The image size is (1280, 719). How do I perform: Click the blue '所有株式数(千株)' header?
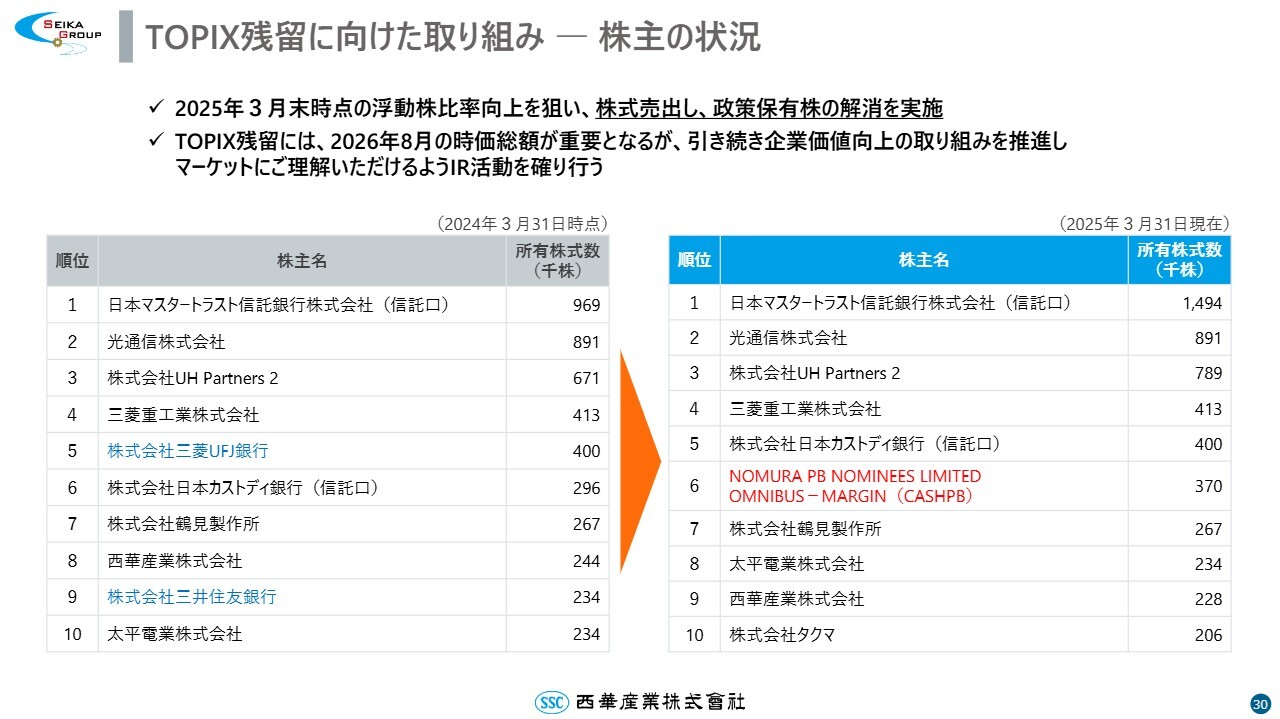pos(1180,260)
